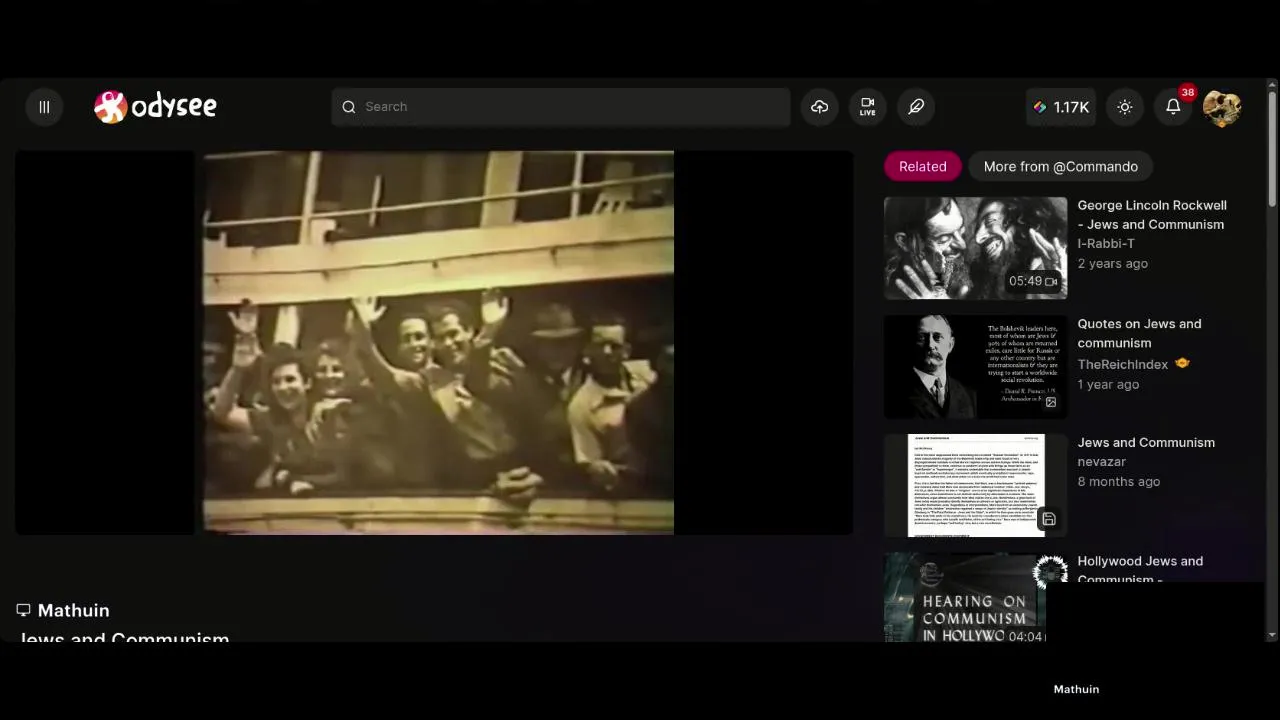The image size is (1280, 720).
Task: Click image icon on Quotes thumbnail
Action: pos(1051,402)
